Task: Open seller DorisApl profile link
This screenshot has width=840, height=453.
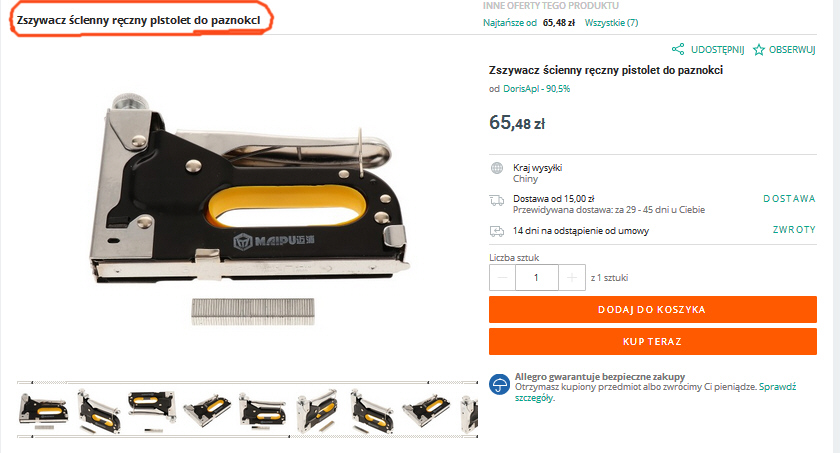Action: (x=536, y=89)
